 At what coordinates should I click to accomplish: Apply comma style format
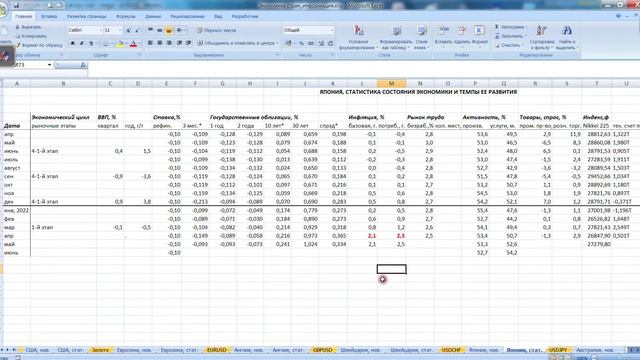pyautogui.click(x=311, y=43)
